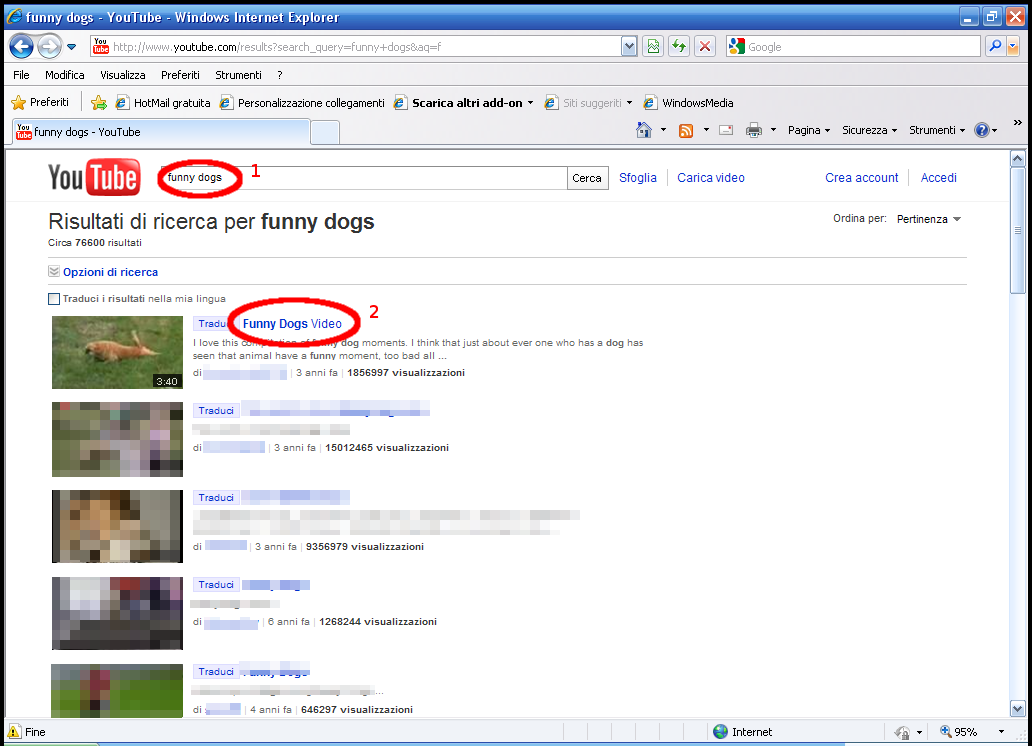Open the Preferiti menu in menu bar

[180, 75]
